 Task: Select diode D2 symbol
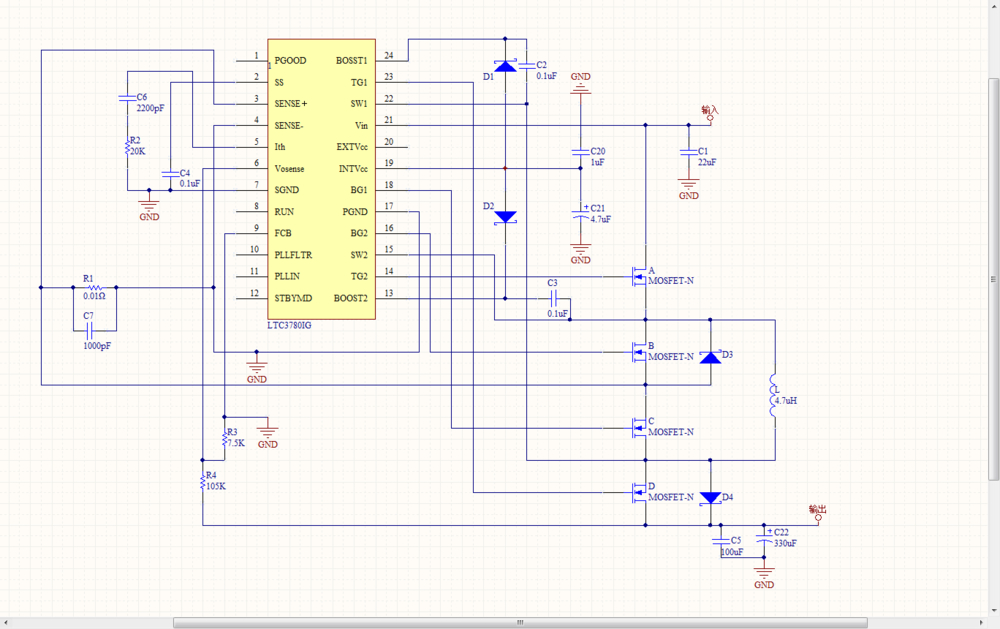click(505, 217)
